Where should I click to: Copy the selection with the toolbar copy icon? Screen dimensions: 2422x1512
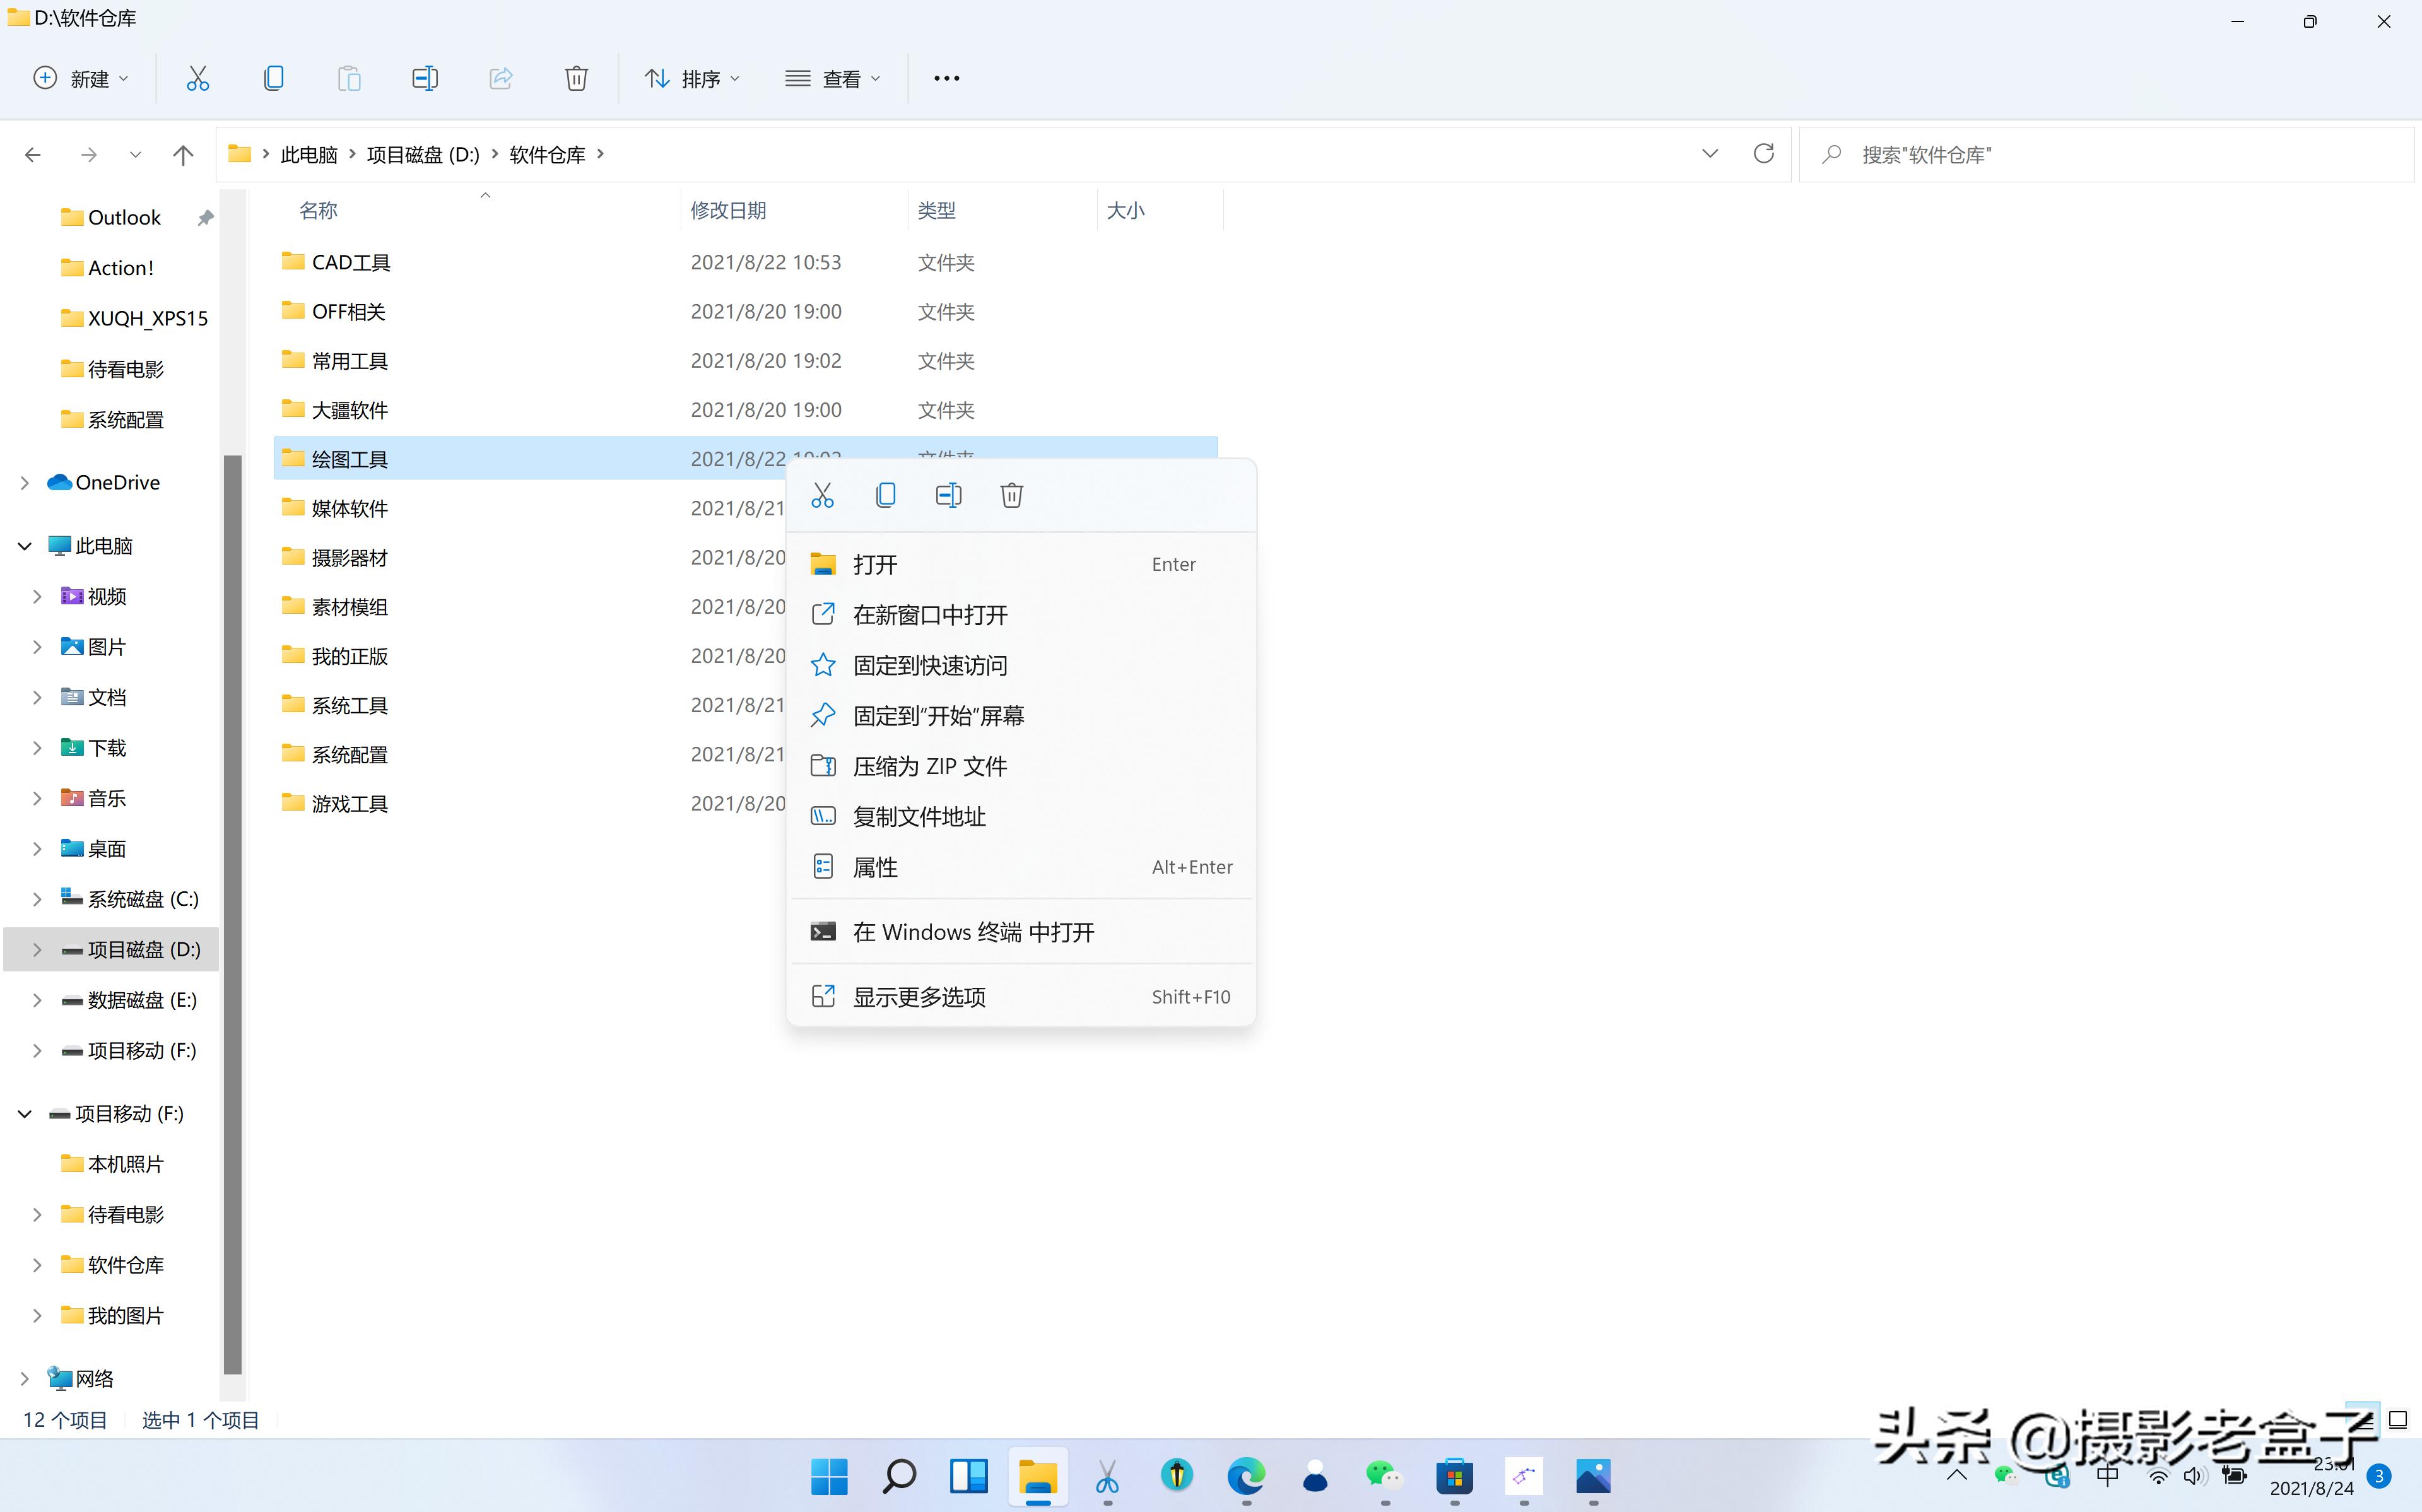coord(273,78)
